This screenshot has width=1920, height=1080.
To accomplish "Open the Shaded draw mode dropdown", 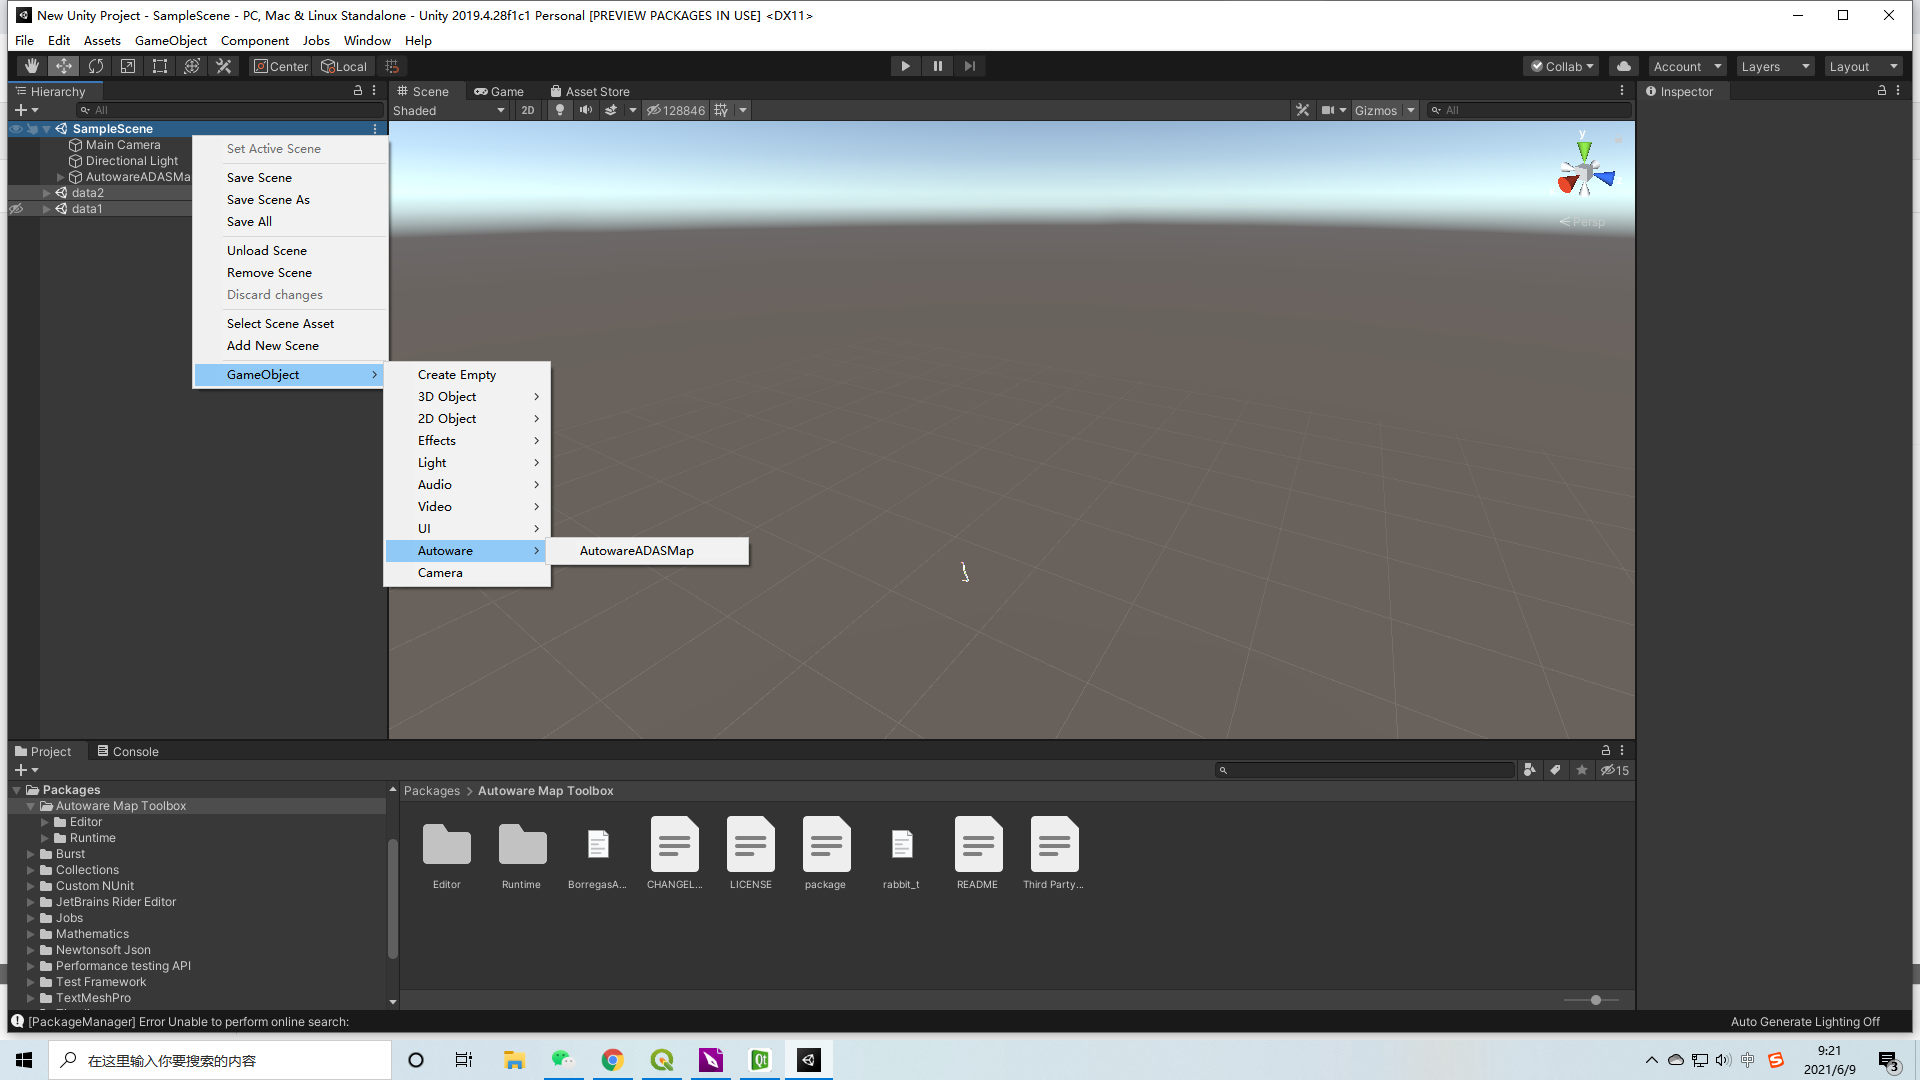I will (x=448, y=110).
